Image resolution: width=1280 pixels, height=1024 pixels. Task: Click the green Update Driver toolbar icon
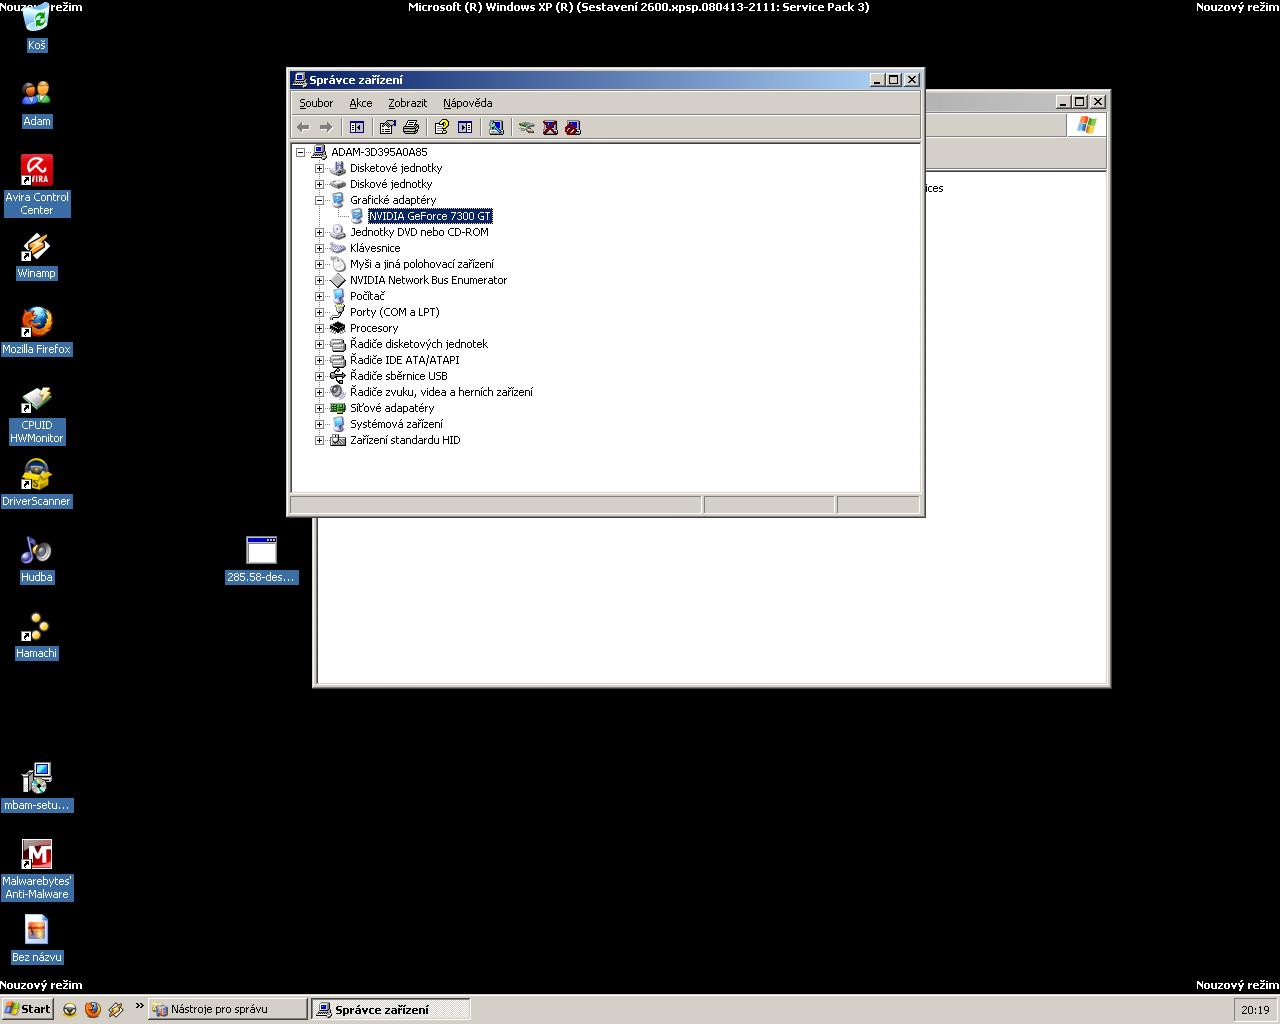527,127
